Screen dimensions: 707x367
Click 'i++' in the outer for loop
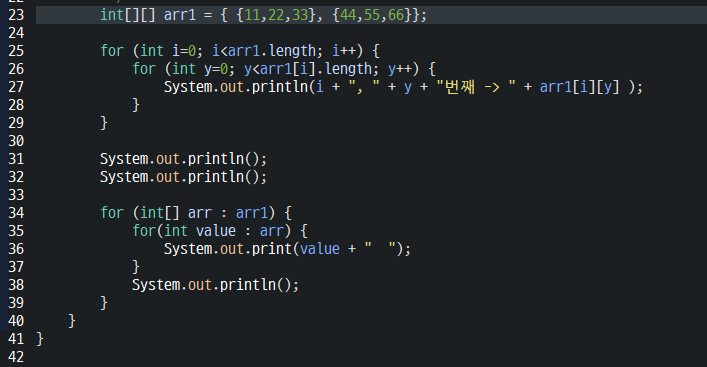[x=344, y=51]
